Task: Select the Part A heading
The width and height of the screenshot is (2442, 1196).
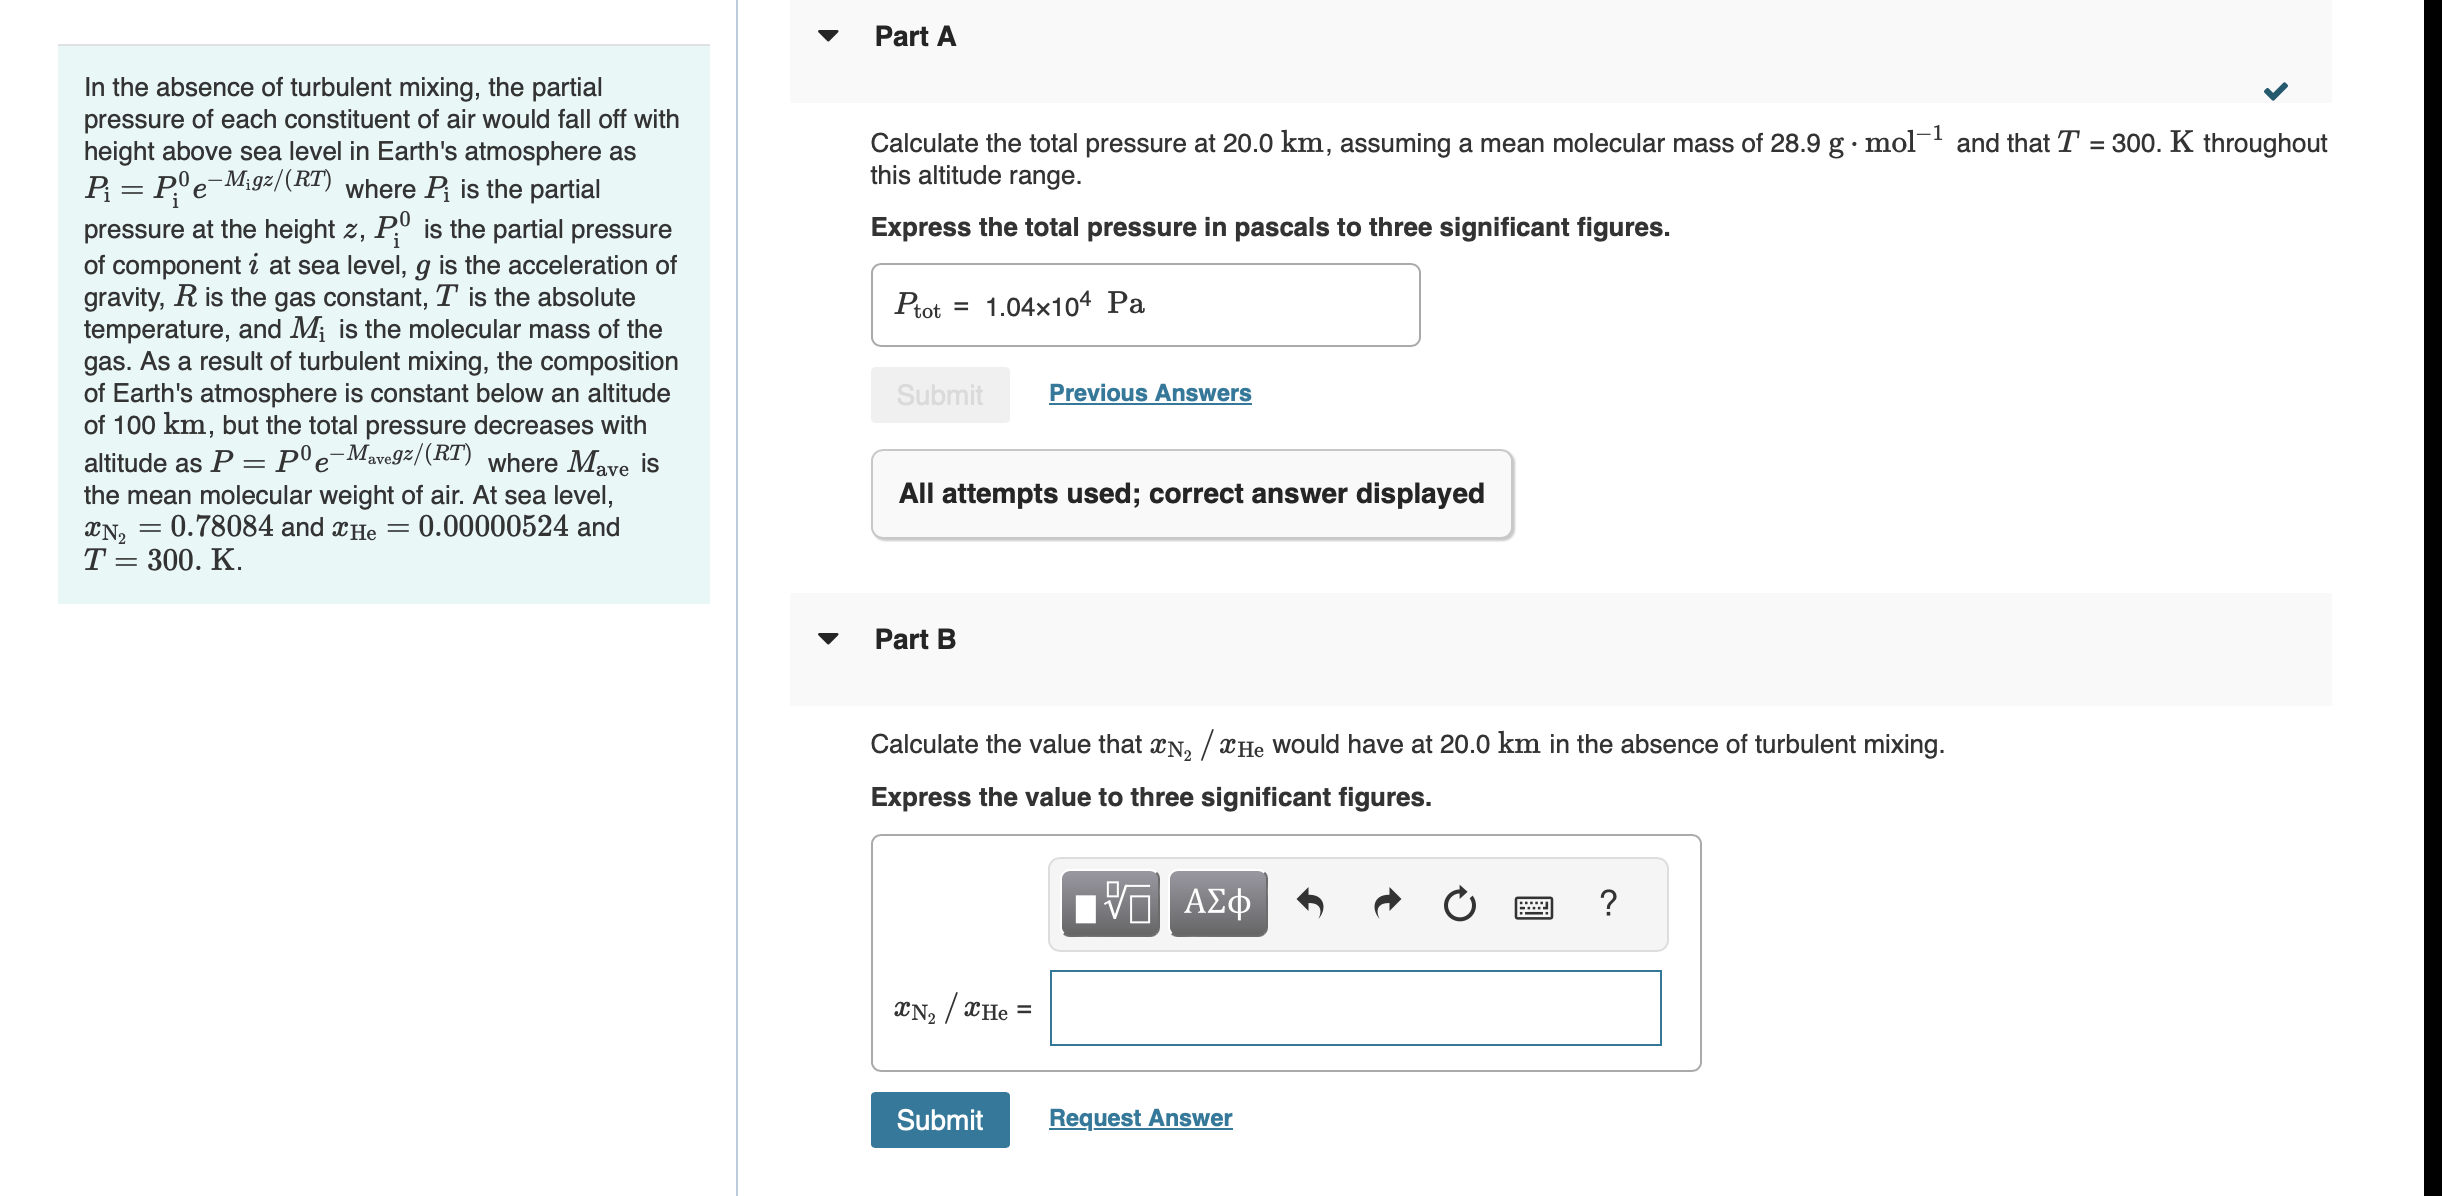Action: pyautogui.click(x=913, y=36)
